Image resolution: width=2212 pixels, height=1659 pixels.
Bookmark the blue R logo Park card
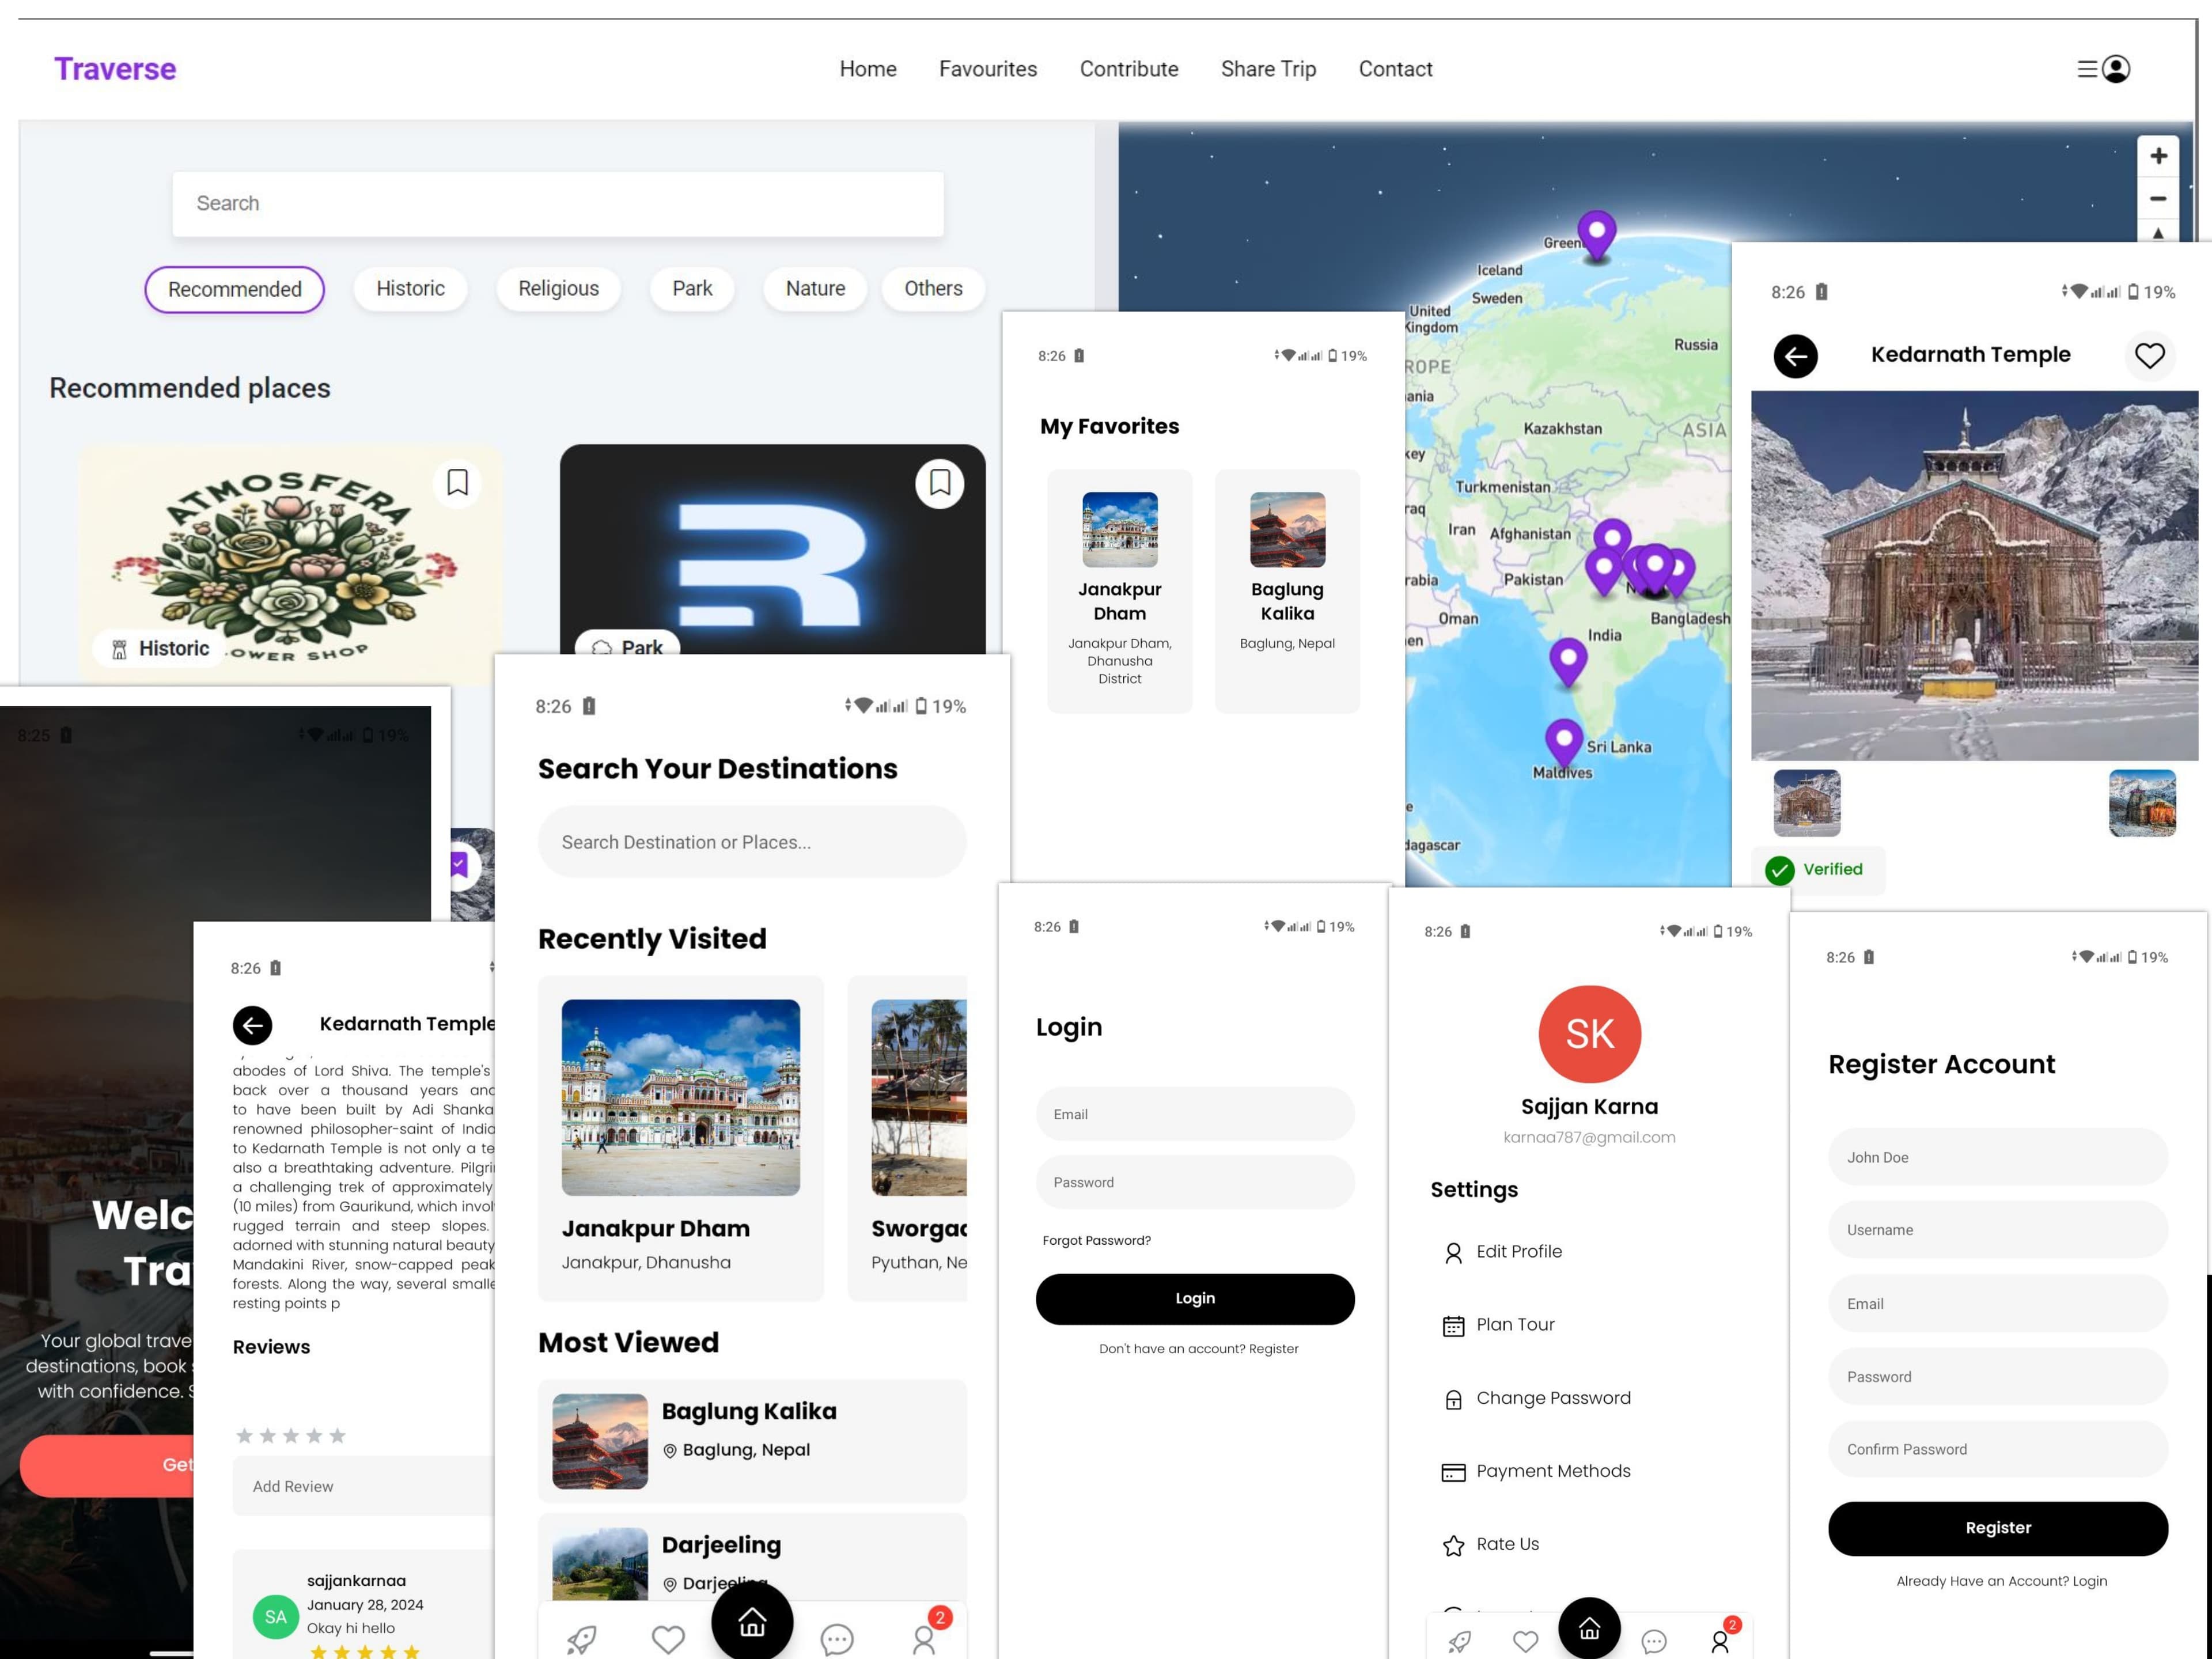(x=939, y=483)
